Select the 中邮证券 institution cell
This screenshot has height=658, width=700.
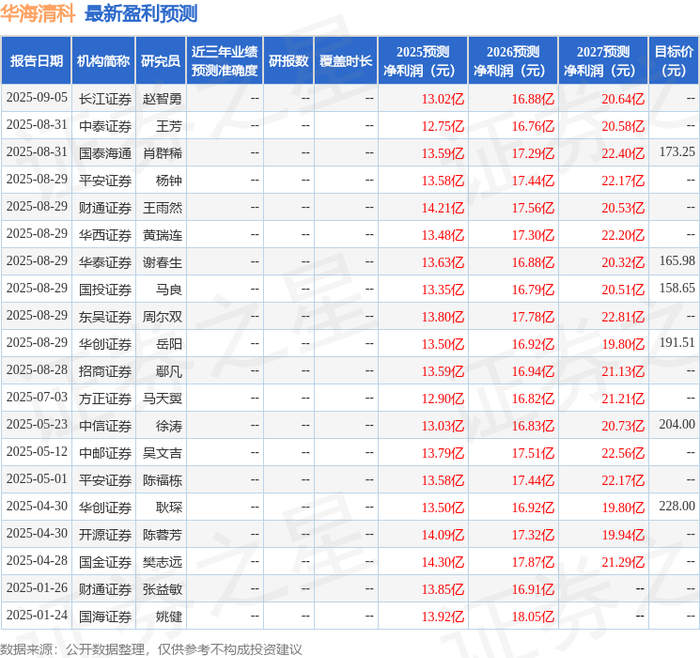pyautogui.click(x=105, y=453)
